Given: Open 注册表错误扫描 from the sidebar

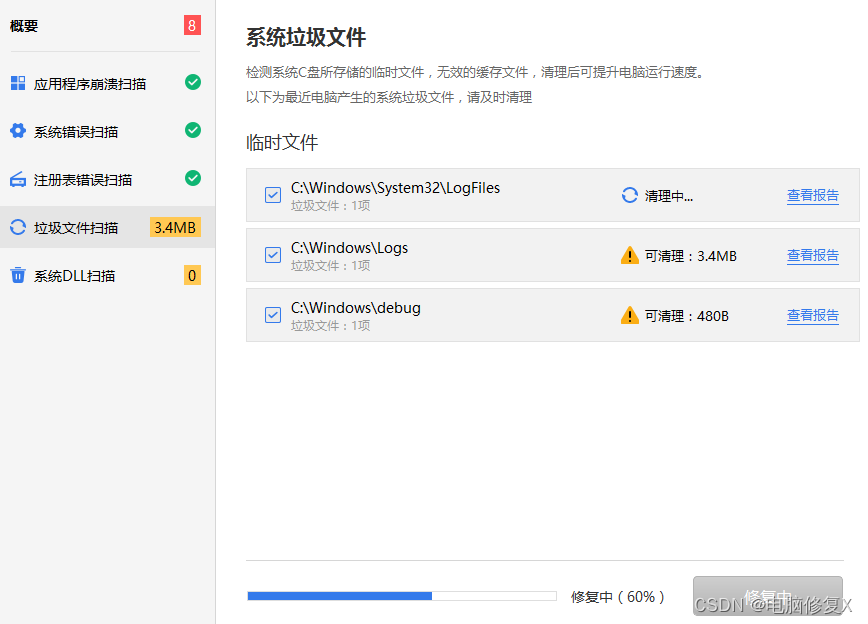Looking at the screenshot, I should tap(17, 178).
